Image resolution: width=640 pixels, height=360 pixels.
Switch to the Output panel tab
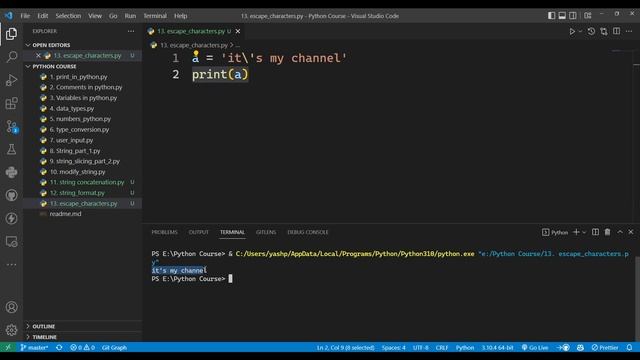coord(199,232)
